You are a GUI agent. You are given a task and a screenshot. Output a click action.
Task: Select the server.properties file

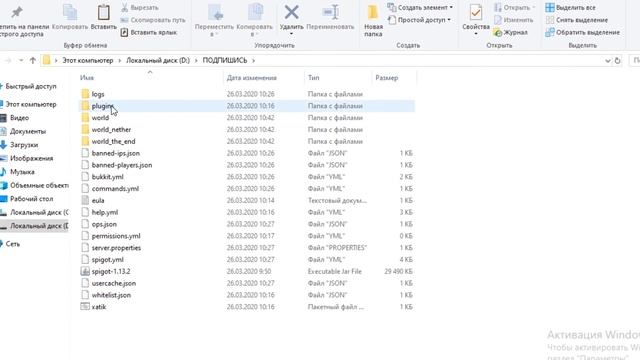point(116,248)
